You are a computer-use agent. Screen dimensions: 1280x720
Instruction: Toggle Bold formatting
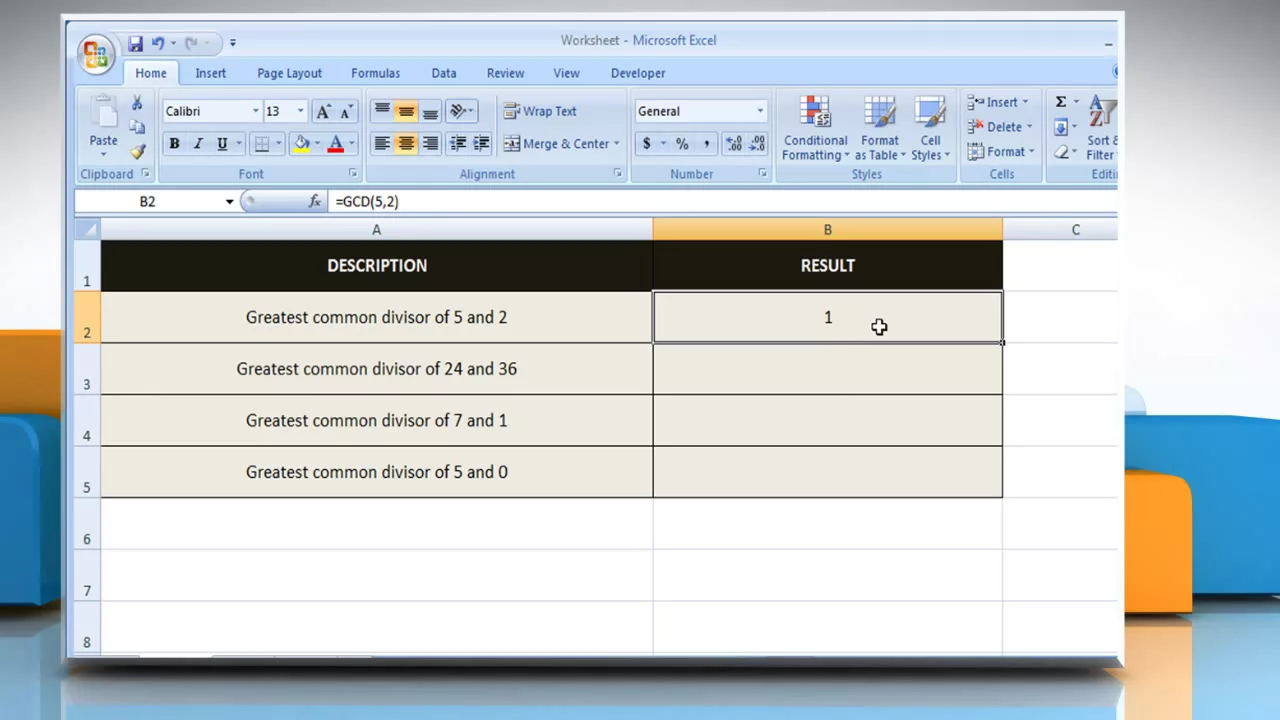coord(174,143)
